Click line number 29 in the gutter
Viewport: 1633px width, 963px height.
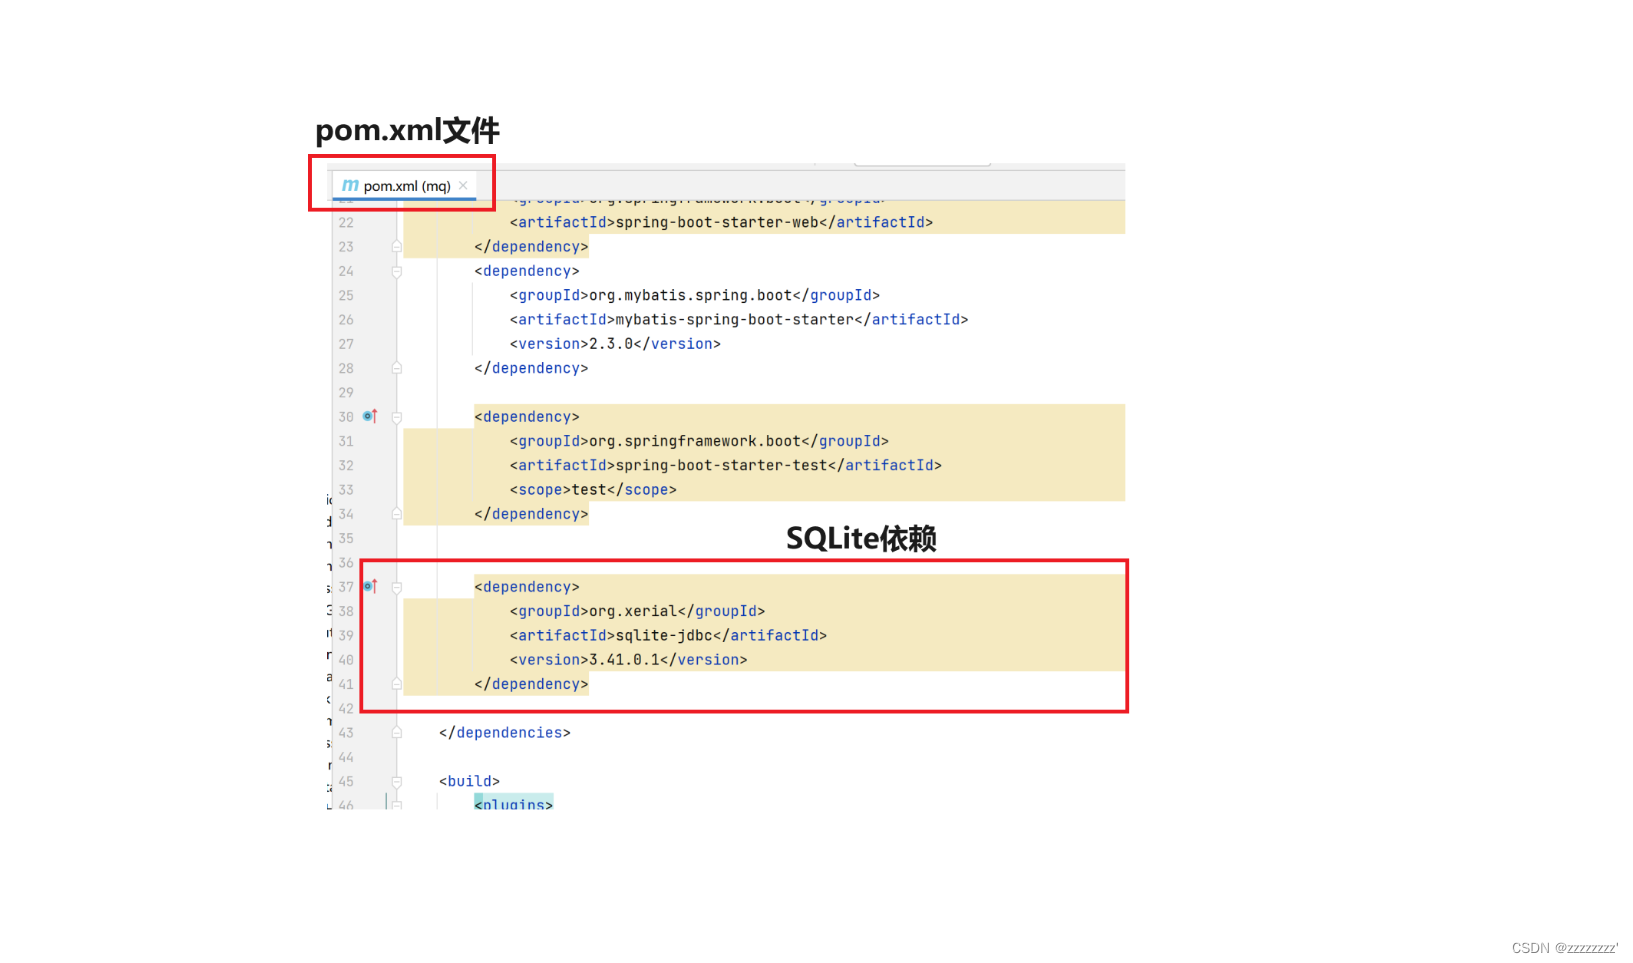point(346,392)
